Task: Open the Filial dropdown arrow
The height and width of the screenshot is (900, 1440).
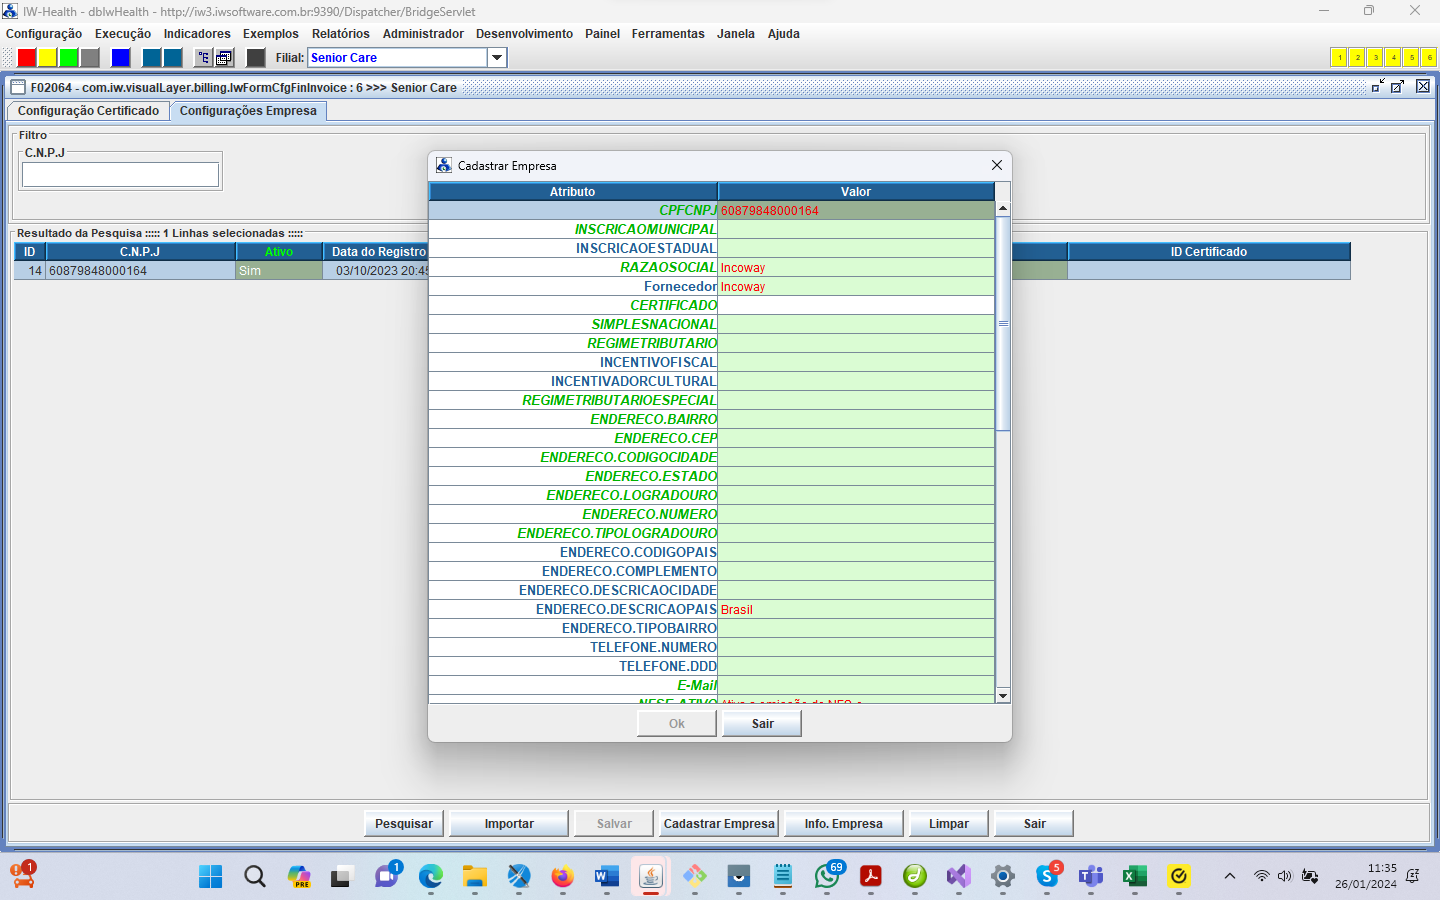Action: 497,58
